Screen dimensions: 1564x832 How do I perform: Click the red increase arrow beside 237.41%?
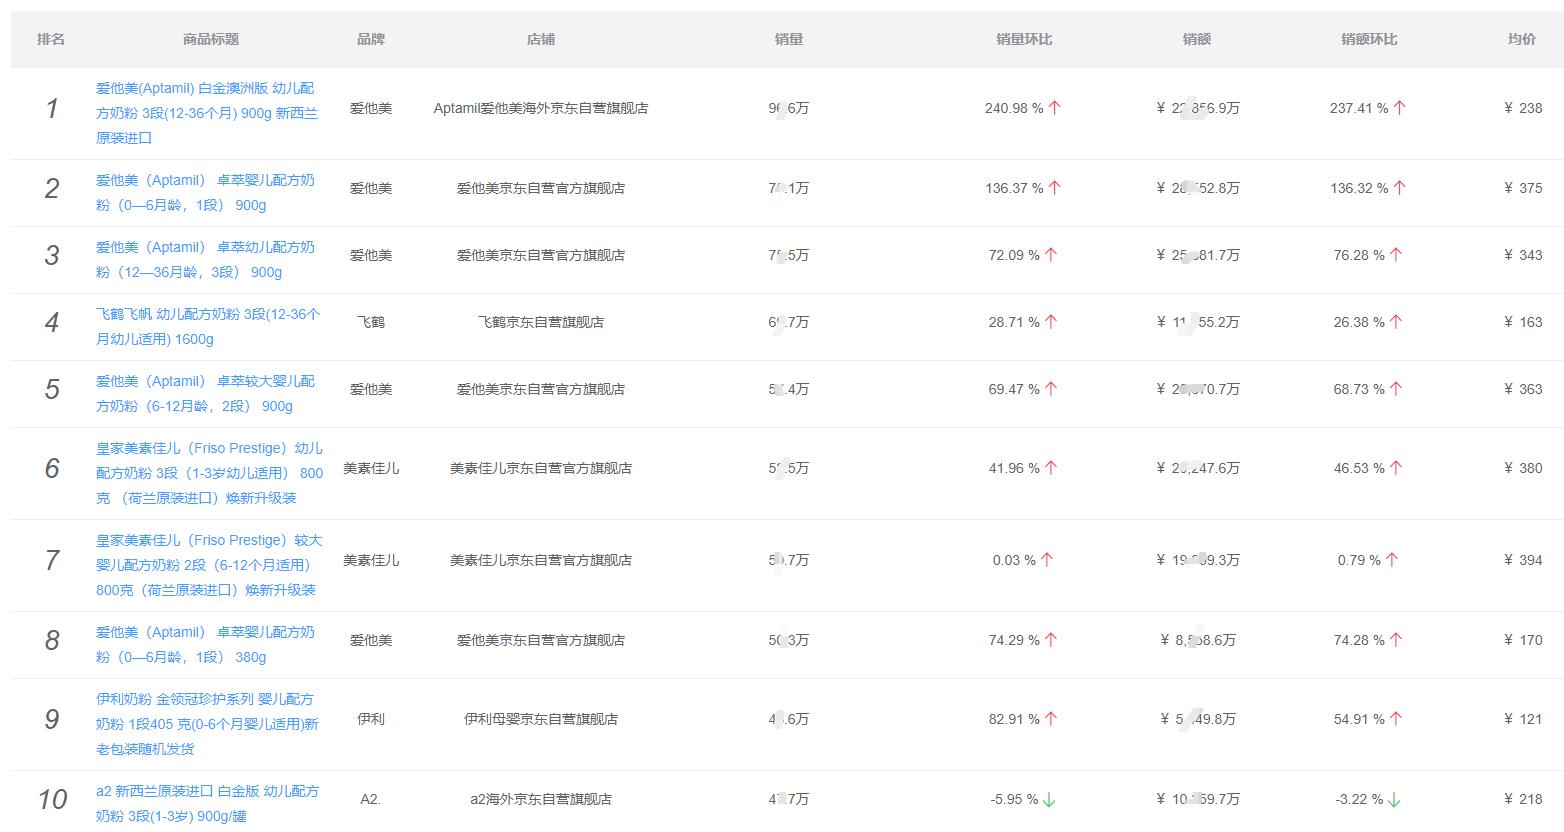tap(1400, 106)
